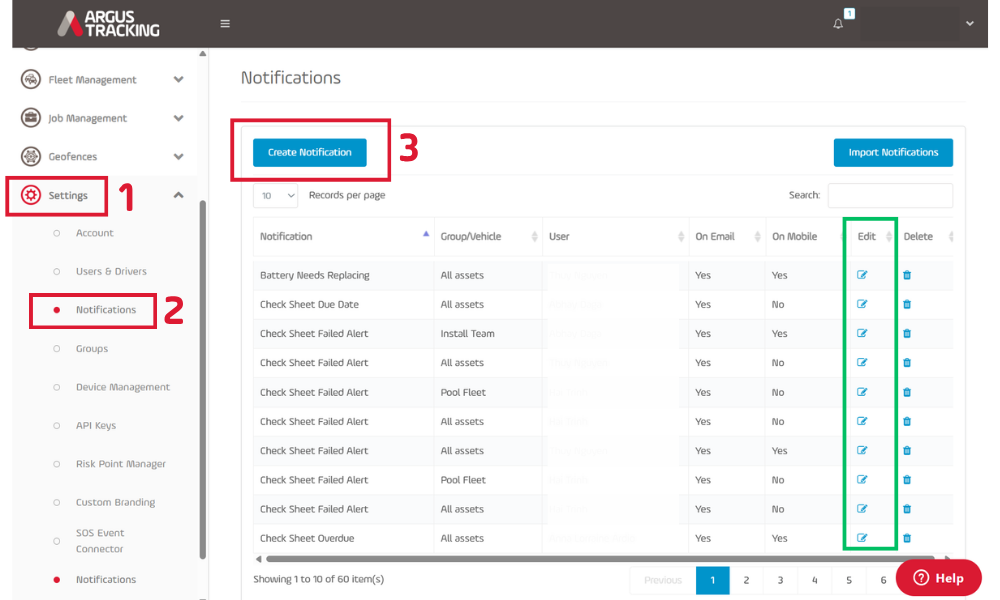Viewport: 1000px width, 600px height.
Task: Open the records per page dropdown
Action: pyautogui.click(x=276, y=196)
